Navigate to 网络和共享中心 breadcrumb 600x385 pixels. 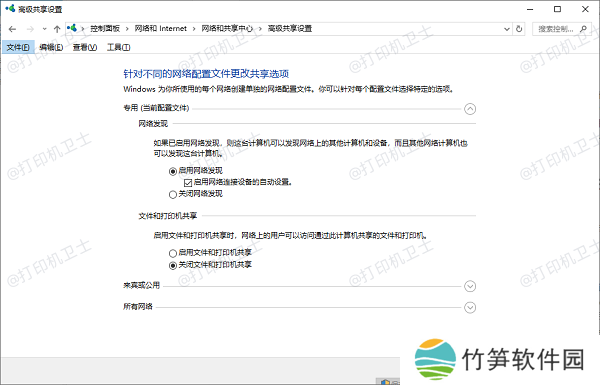tap(227, 28)
